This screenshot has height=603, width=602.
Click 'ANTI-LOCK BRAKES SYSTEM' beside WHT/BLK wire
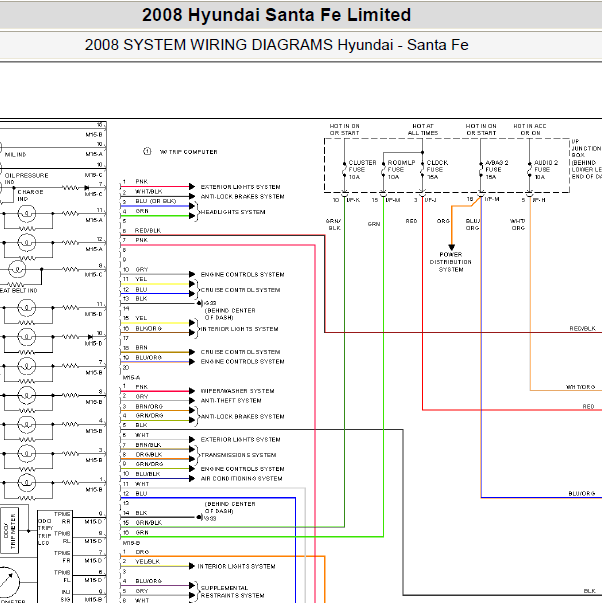242,197
